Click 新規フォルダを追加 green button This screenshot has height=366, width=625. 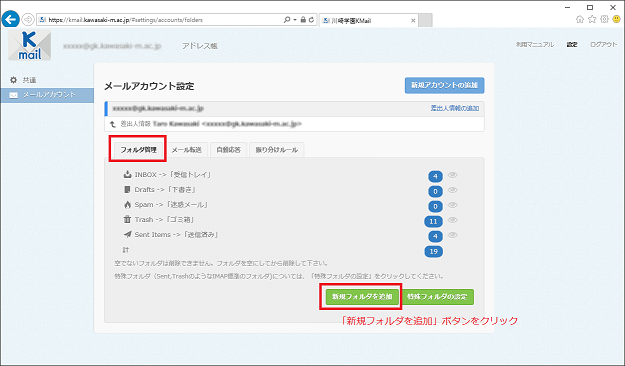pyautogui.click(x=362, y=297)
